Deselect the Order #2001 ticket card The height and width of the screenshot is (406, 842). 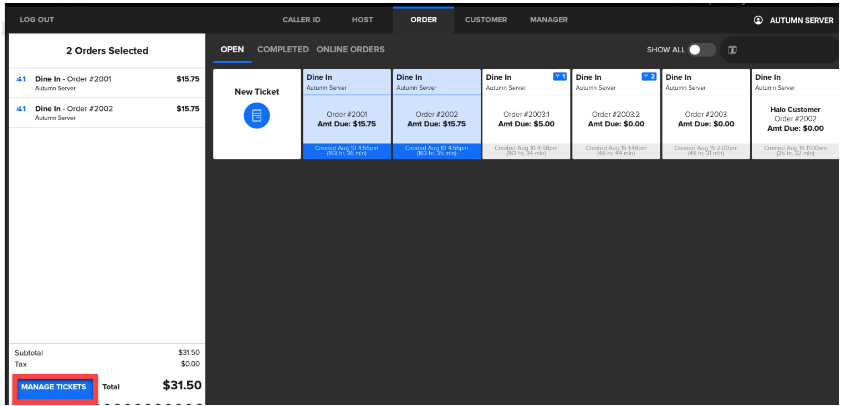tap(346, 114)
